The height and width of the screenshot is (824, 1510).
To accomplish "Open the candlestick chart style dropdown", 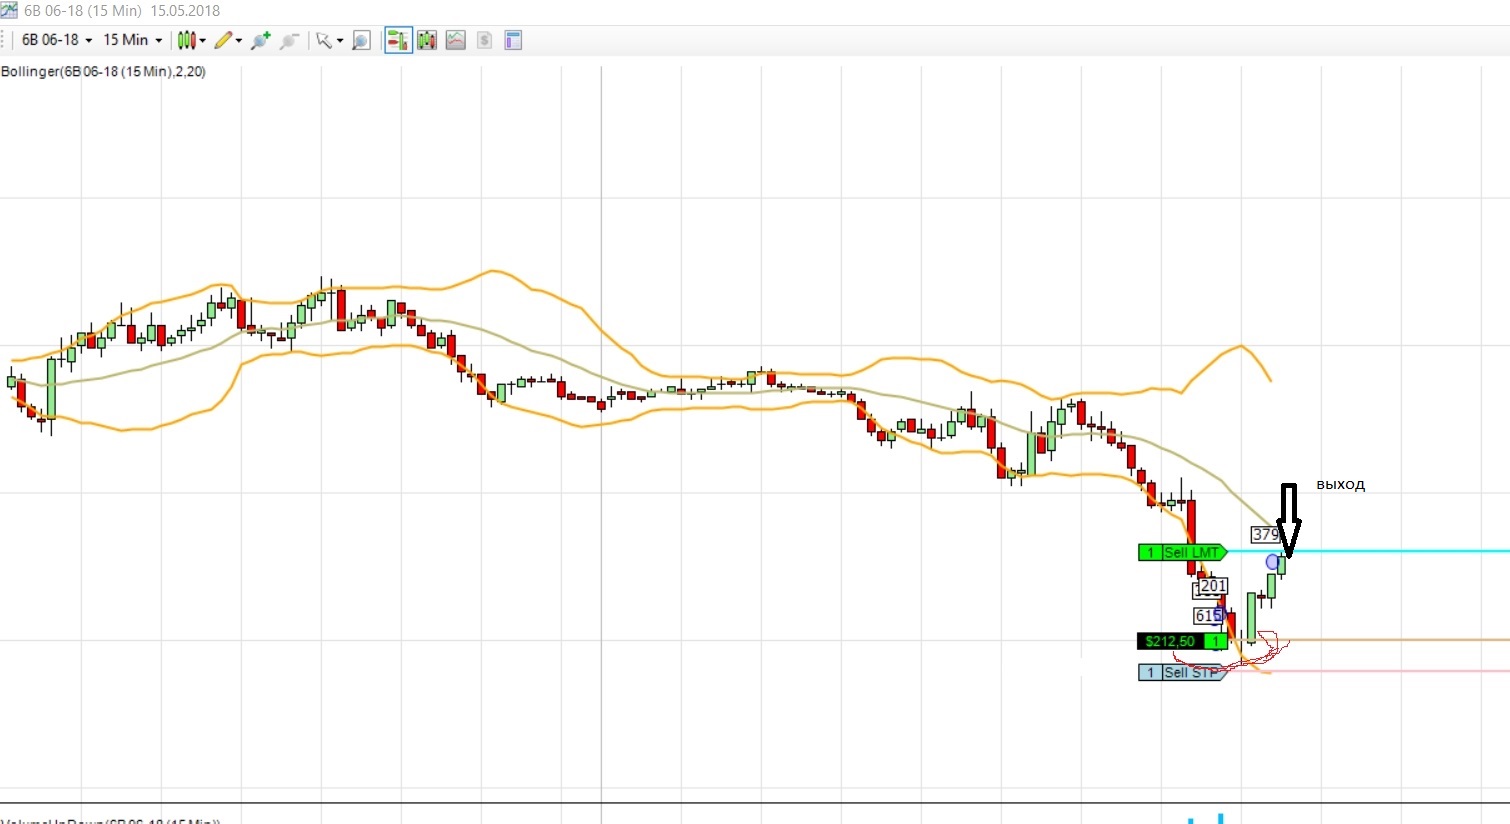I will pyautogui.click(x=191, y=40).
